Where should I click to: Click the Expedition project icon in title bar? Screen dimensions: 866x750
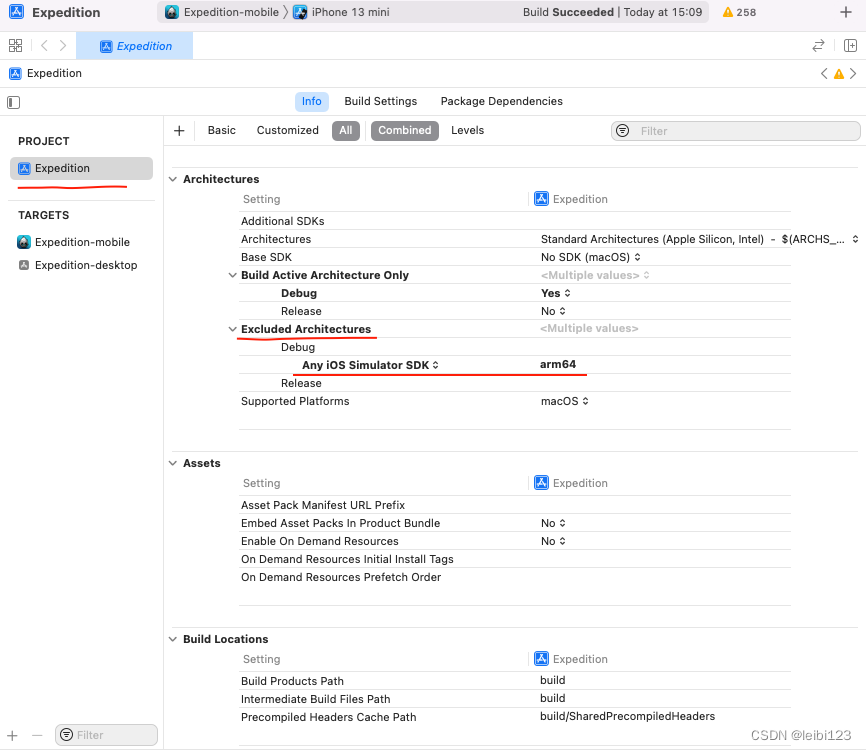tap(17, 12)
